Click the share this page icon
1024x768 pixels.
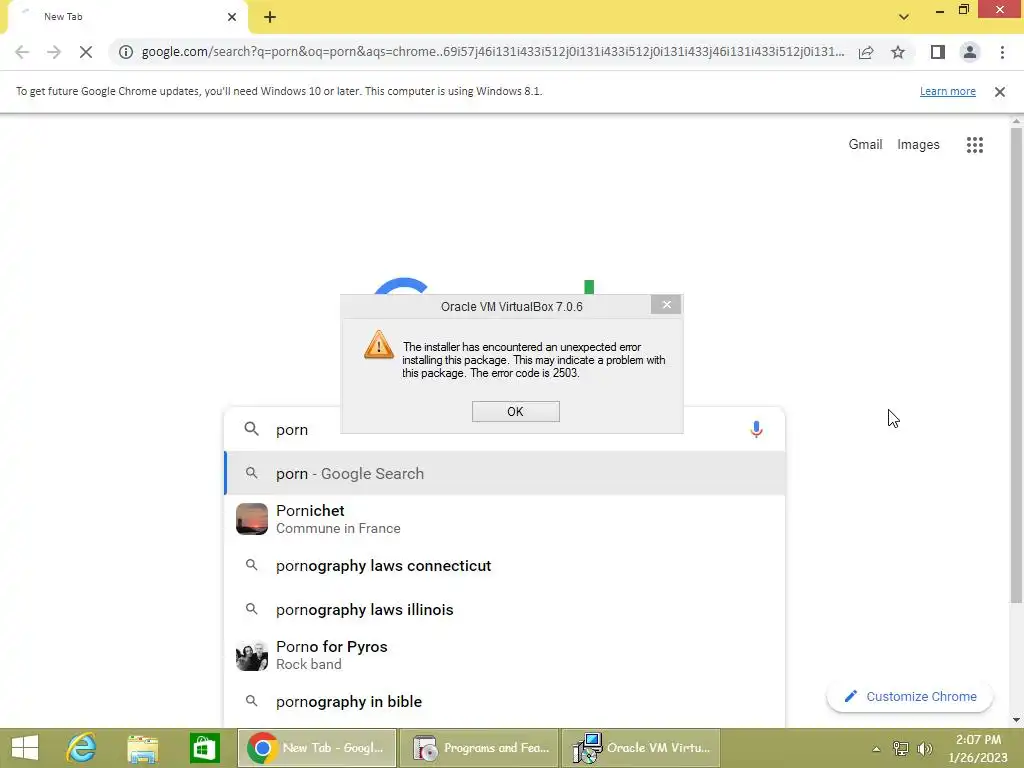[866, 52]
